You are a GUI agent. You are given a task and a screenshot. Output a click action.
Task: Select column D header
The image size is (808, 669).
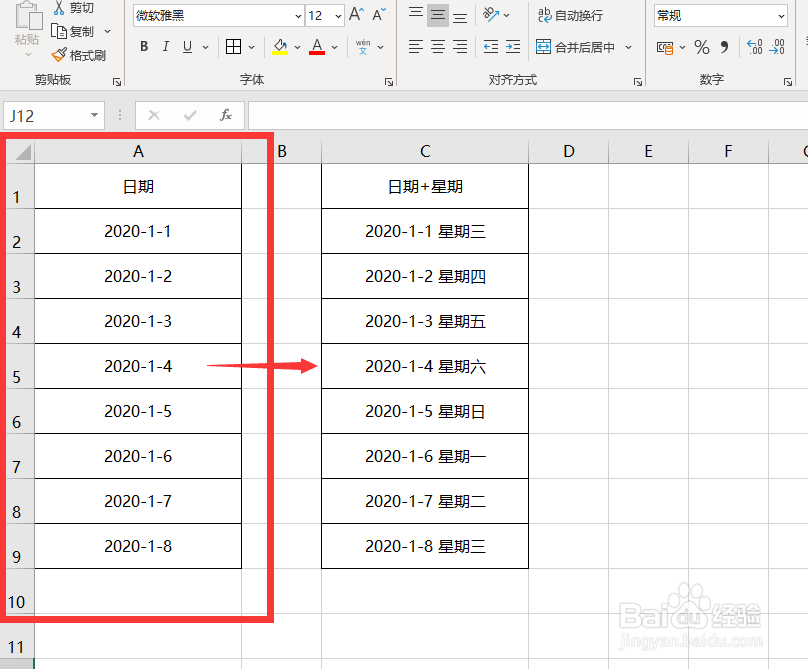click(568, 152)
